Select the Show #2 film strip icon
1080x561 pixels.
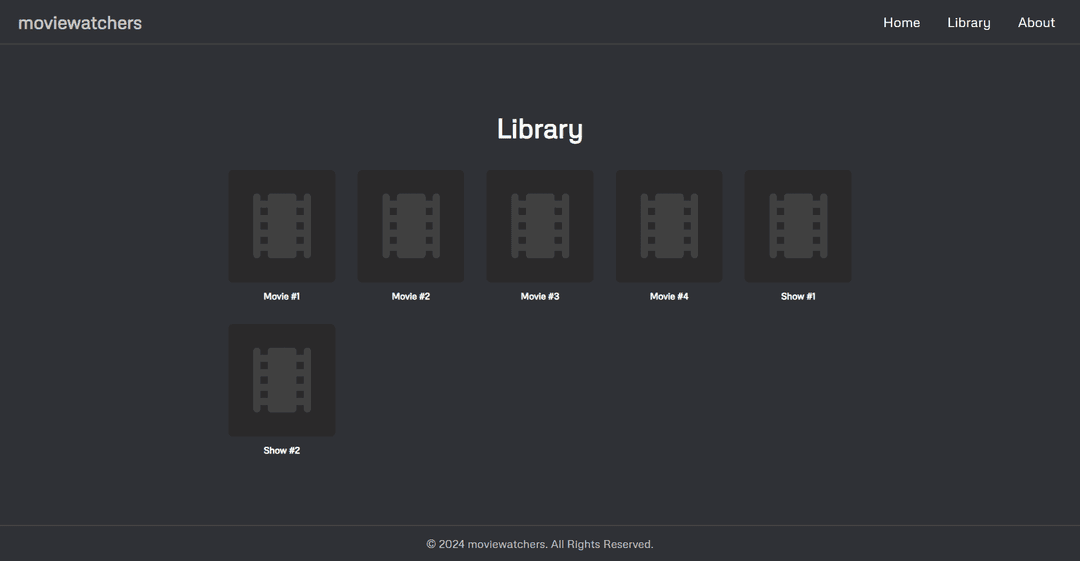pos(282,380)
